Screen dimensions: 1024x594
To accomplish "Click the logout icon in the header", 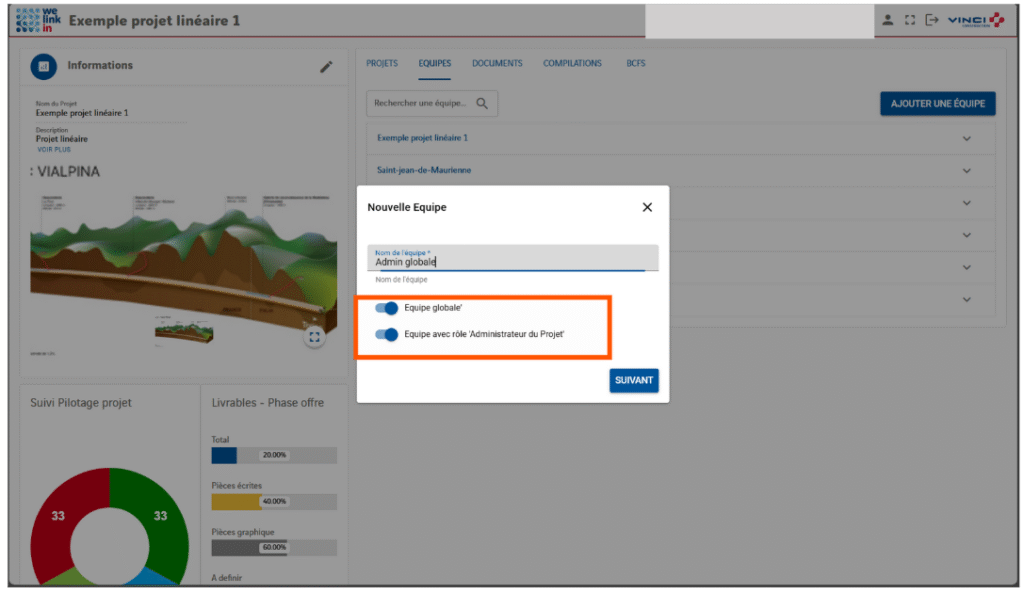I will [932, 21].
